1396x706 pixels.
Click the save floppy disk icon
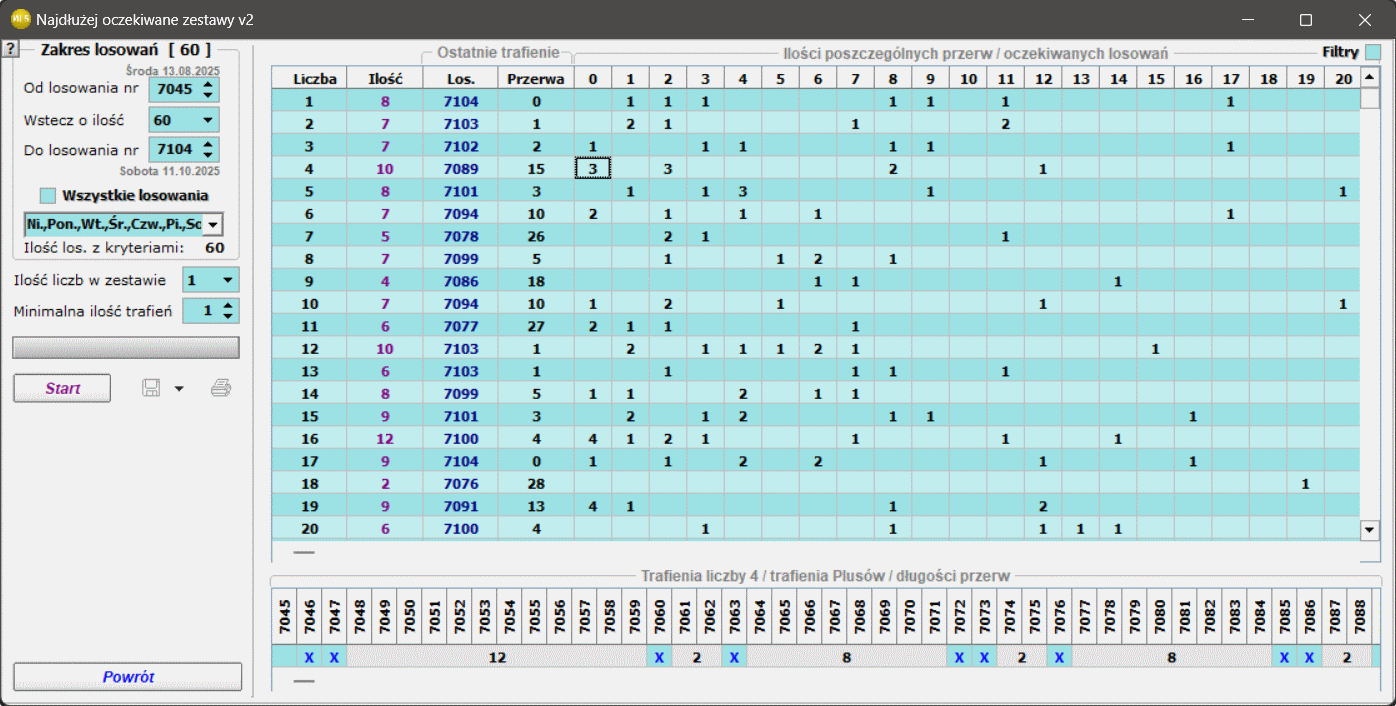coord(152,388)
